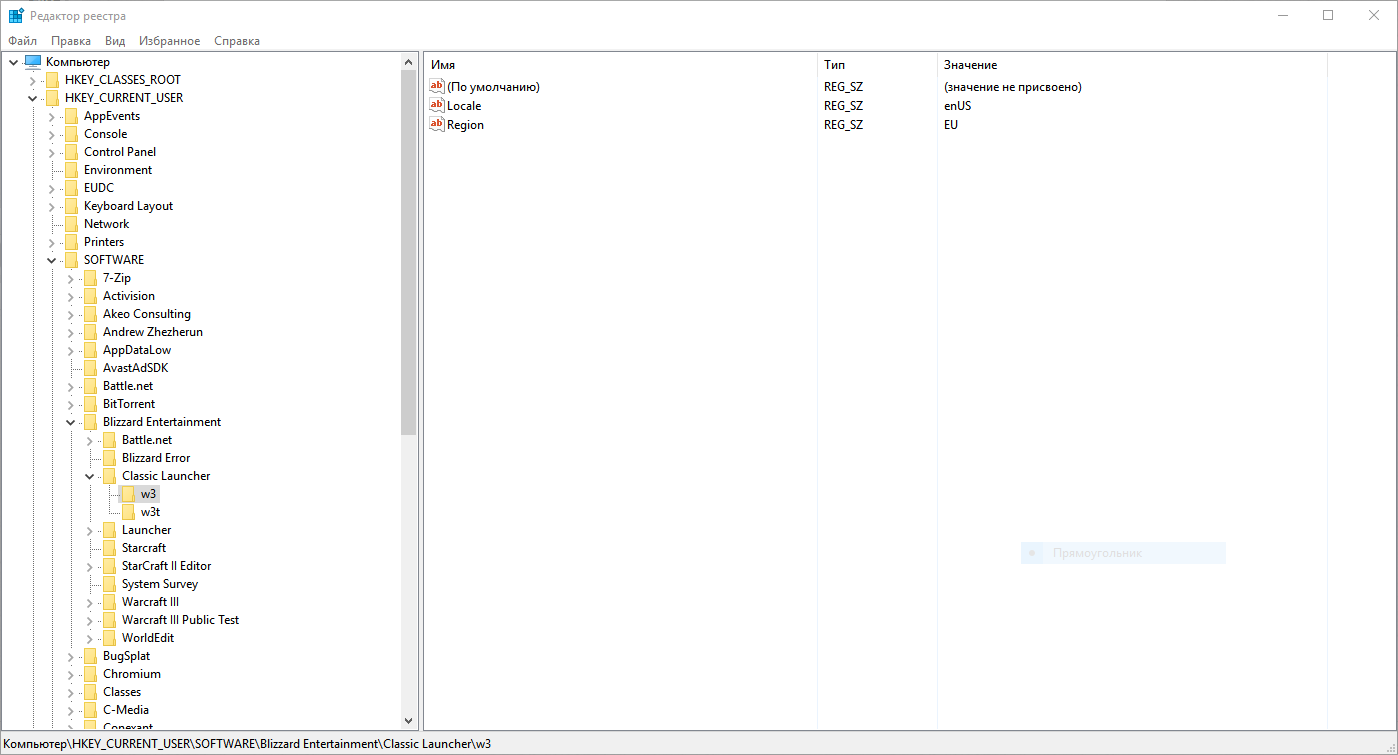Click the enUS value of Locale
The height and width of the screenshot is (755, 1398).
[x=957, y=105]
